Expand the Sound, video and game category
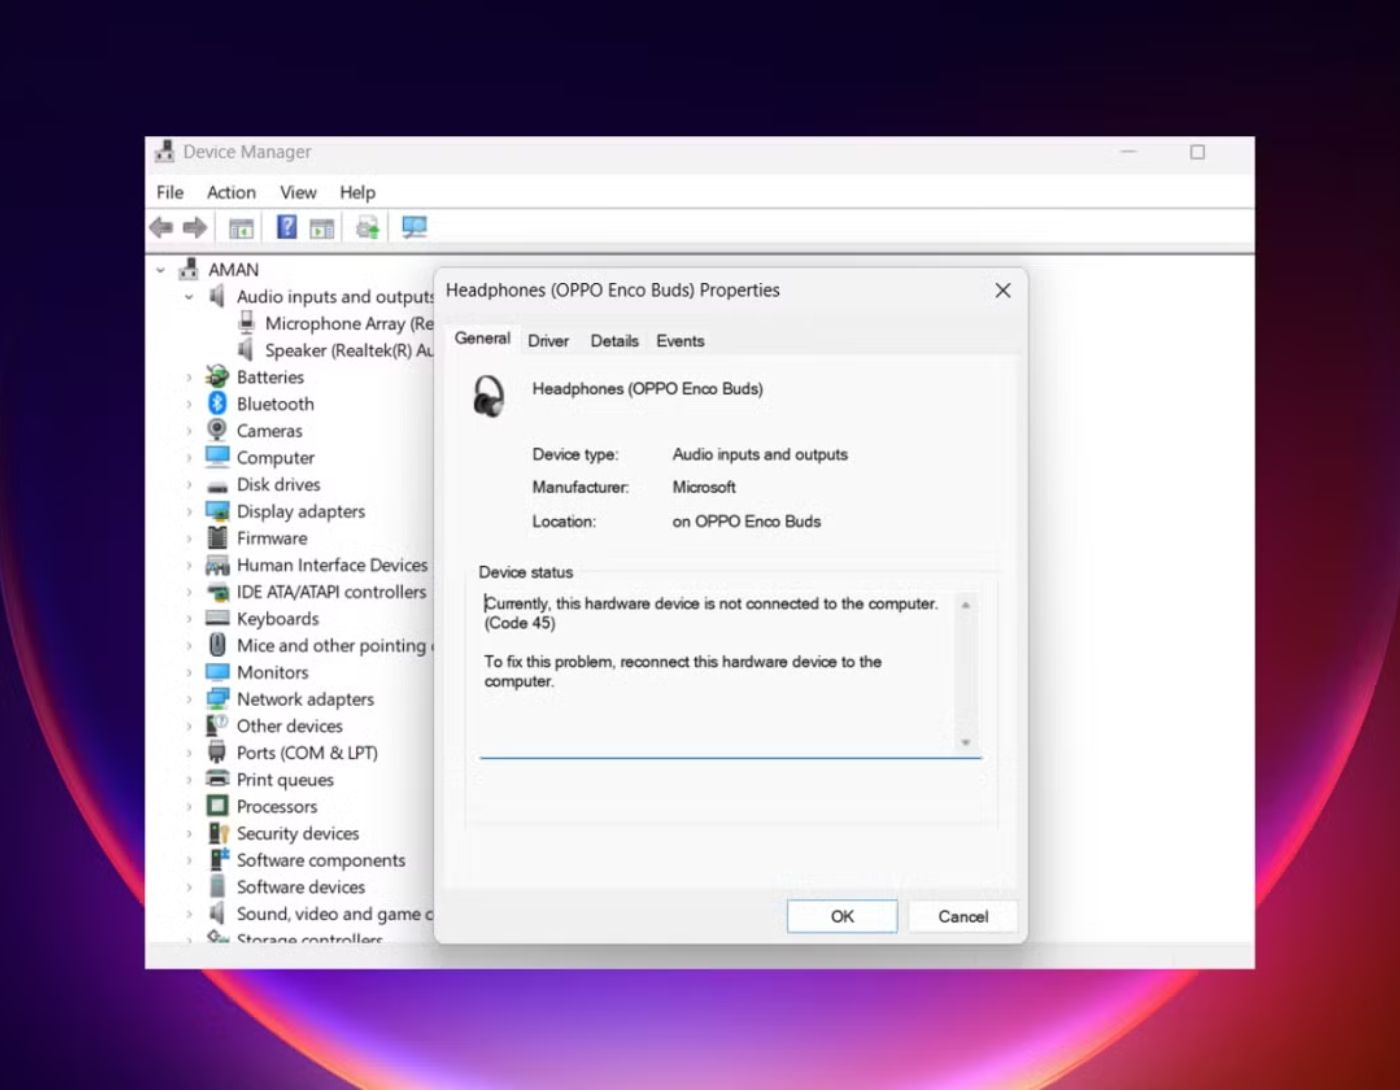This screenshot has height=1090, width=1400. (x=188, y=914)
